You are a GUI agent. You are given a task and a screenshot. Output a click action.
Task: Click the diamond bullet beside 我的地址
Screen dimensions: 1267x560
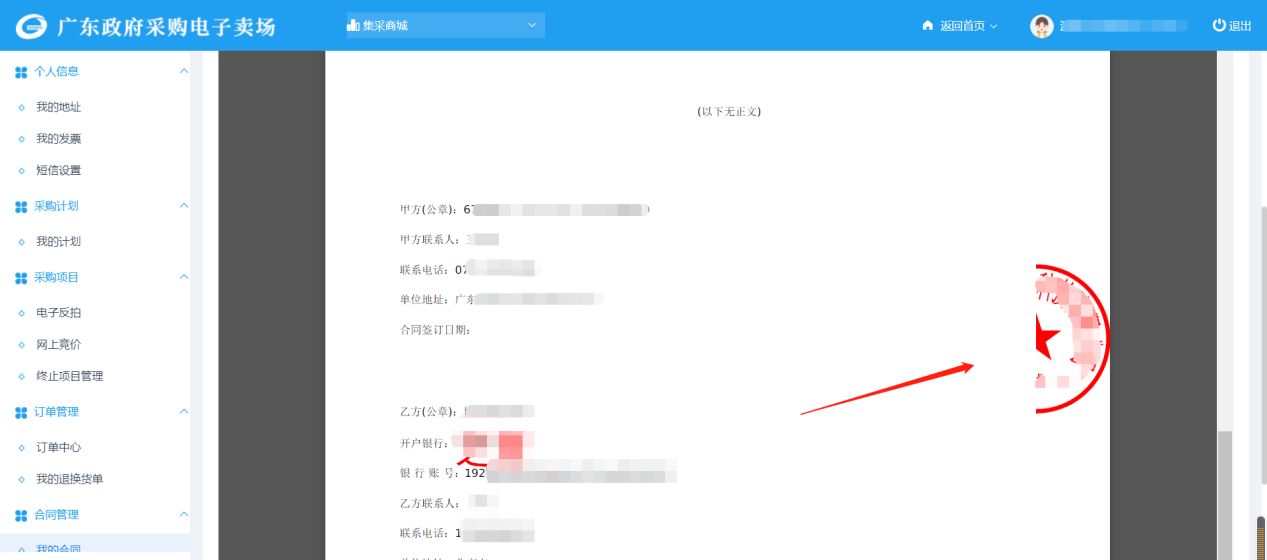point(22,107)
